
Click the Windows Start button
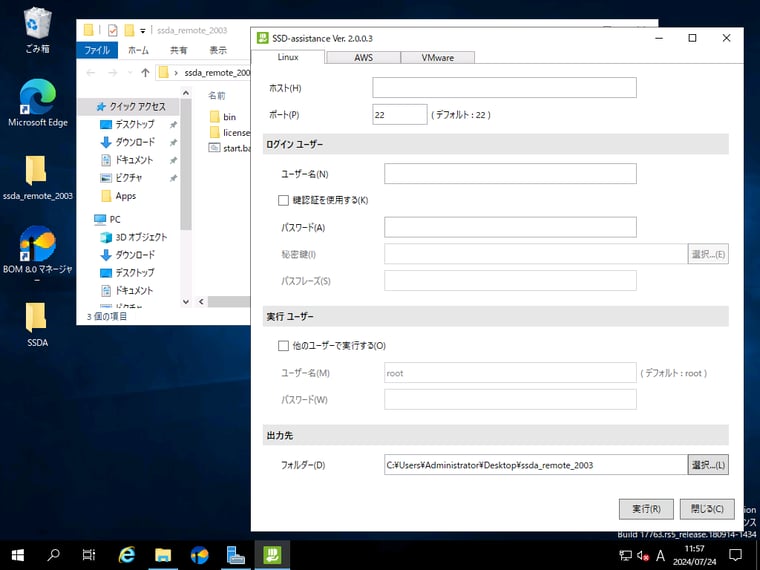[18, 554]
